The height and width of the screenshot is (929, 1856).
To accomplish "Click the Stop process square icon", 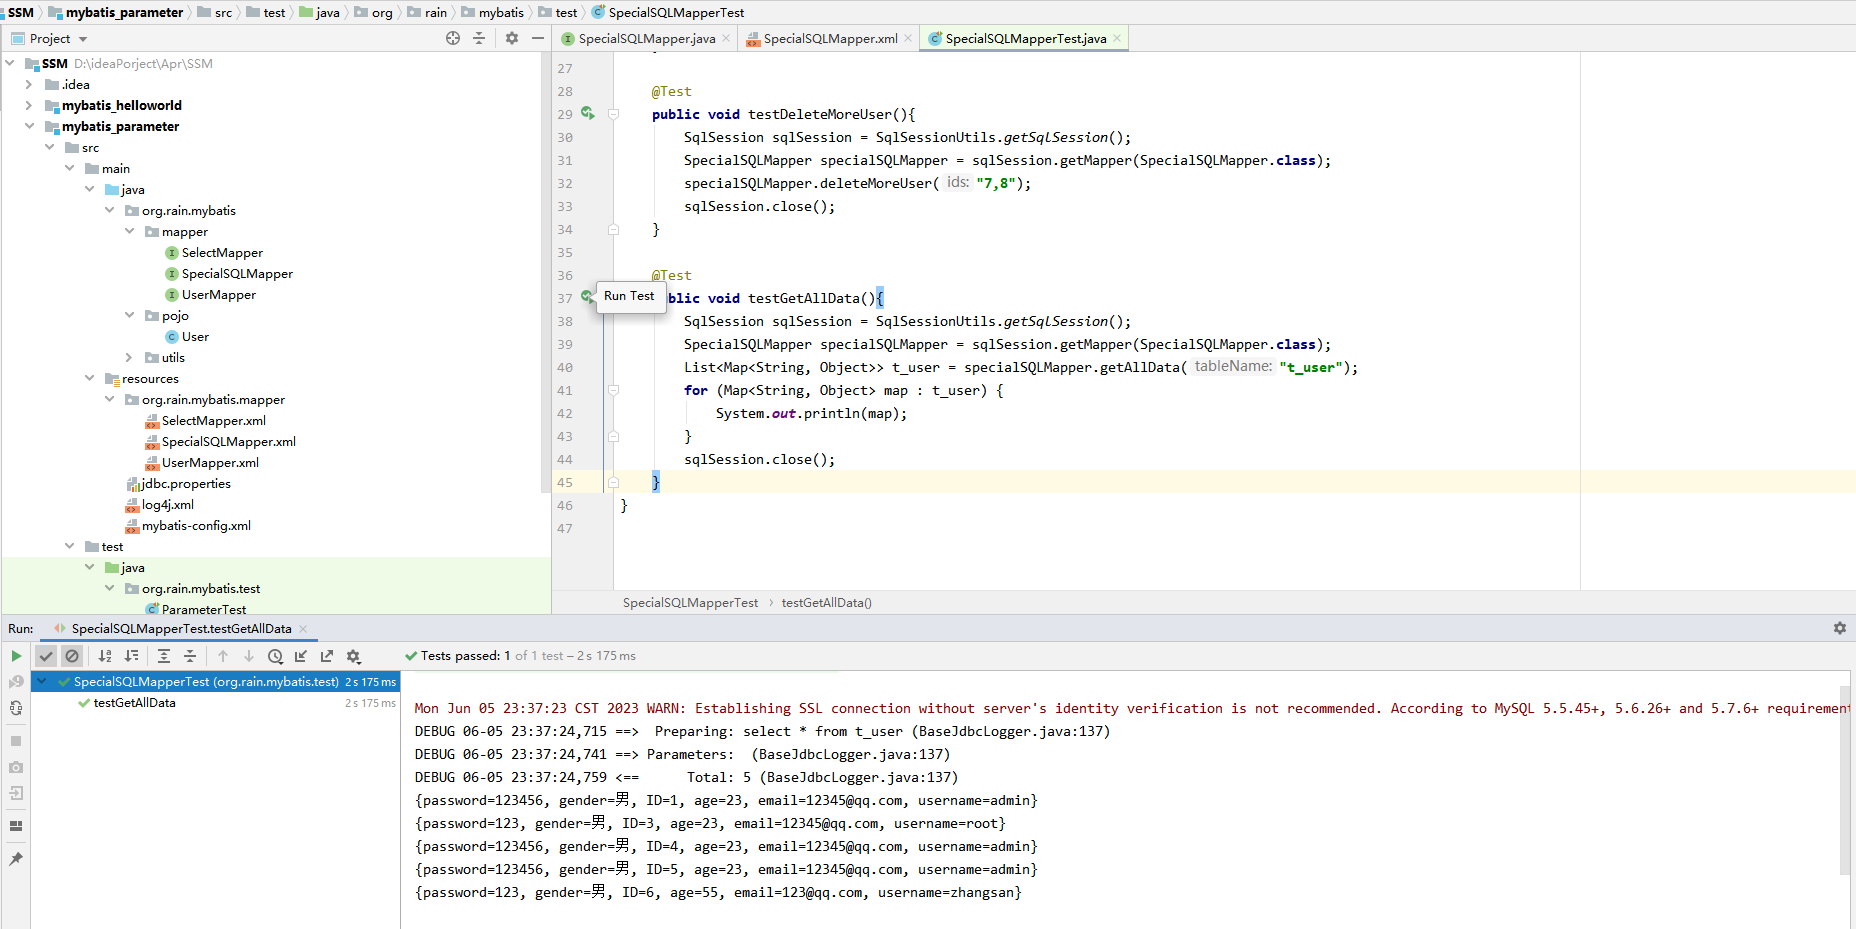I will (x=16, y=741).
